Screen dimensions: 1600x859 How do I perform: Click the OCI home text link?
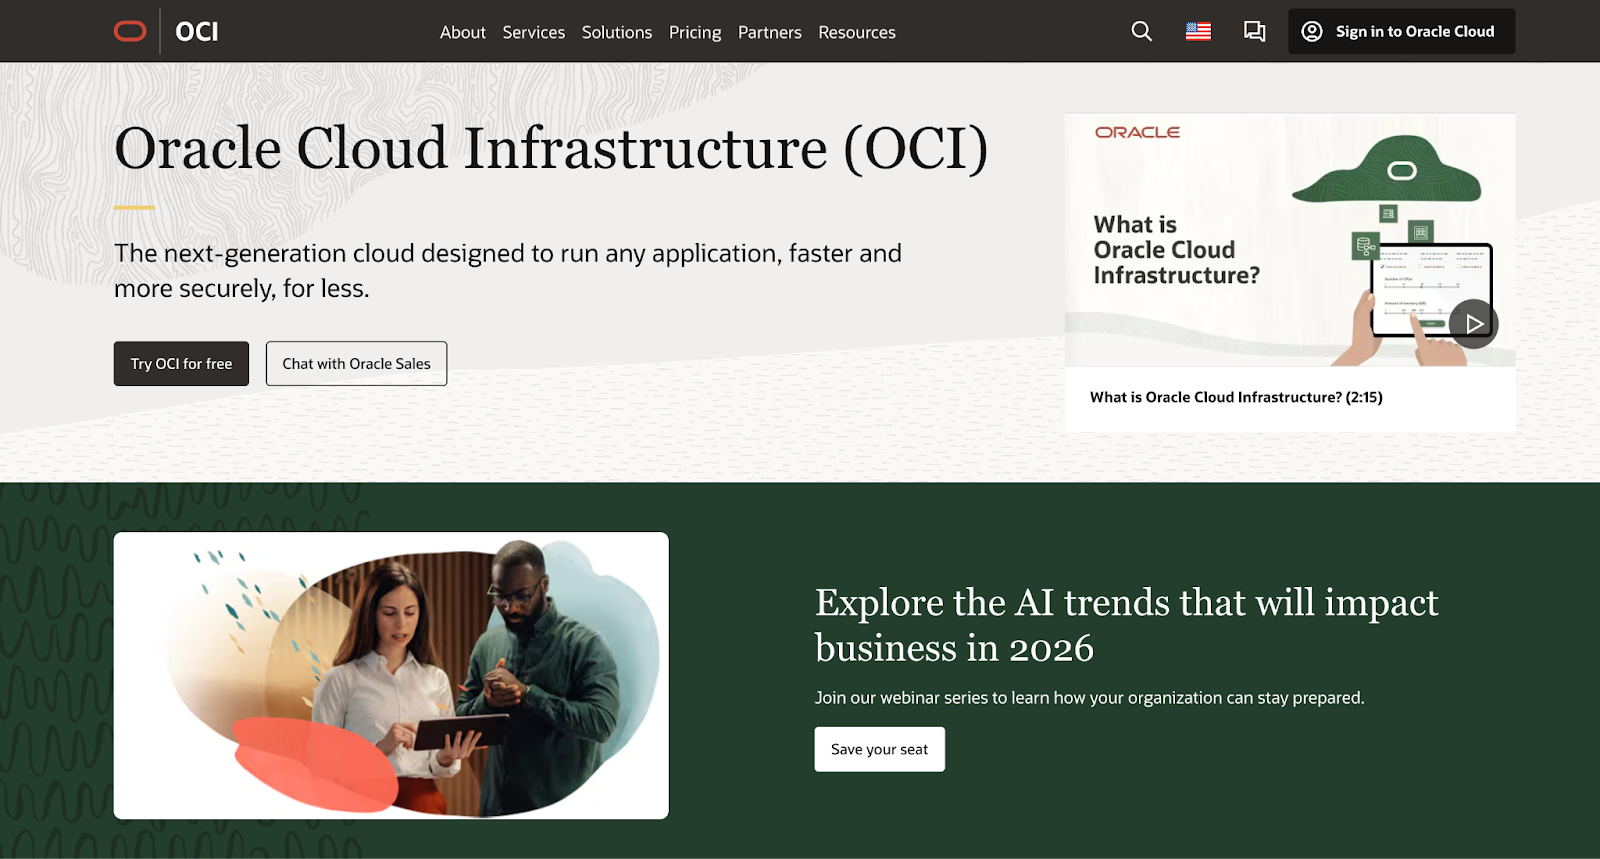pos(197,32)
